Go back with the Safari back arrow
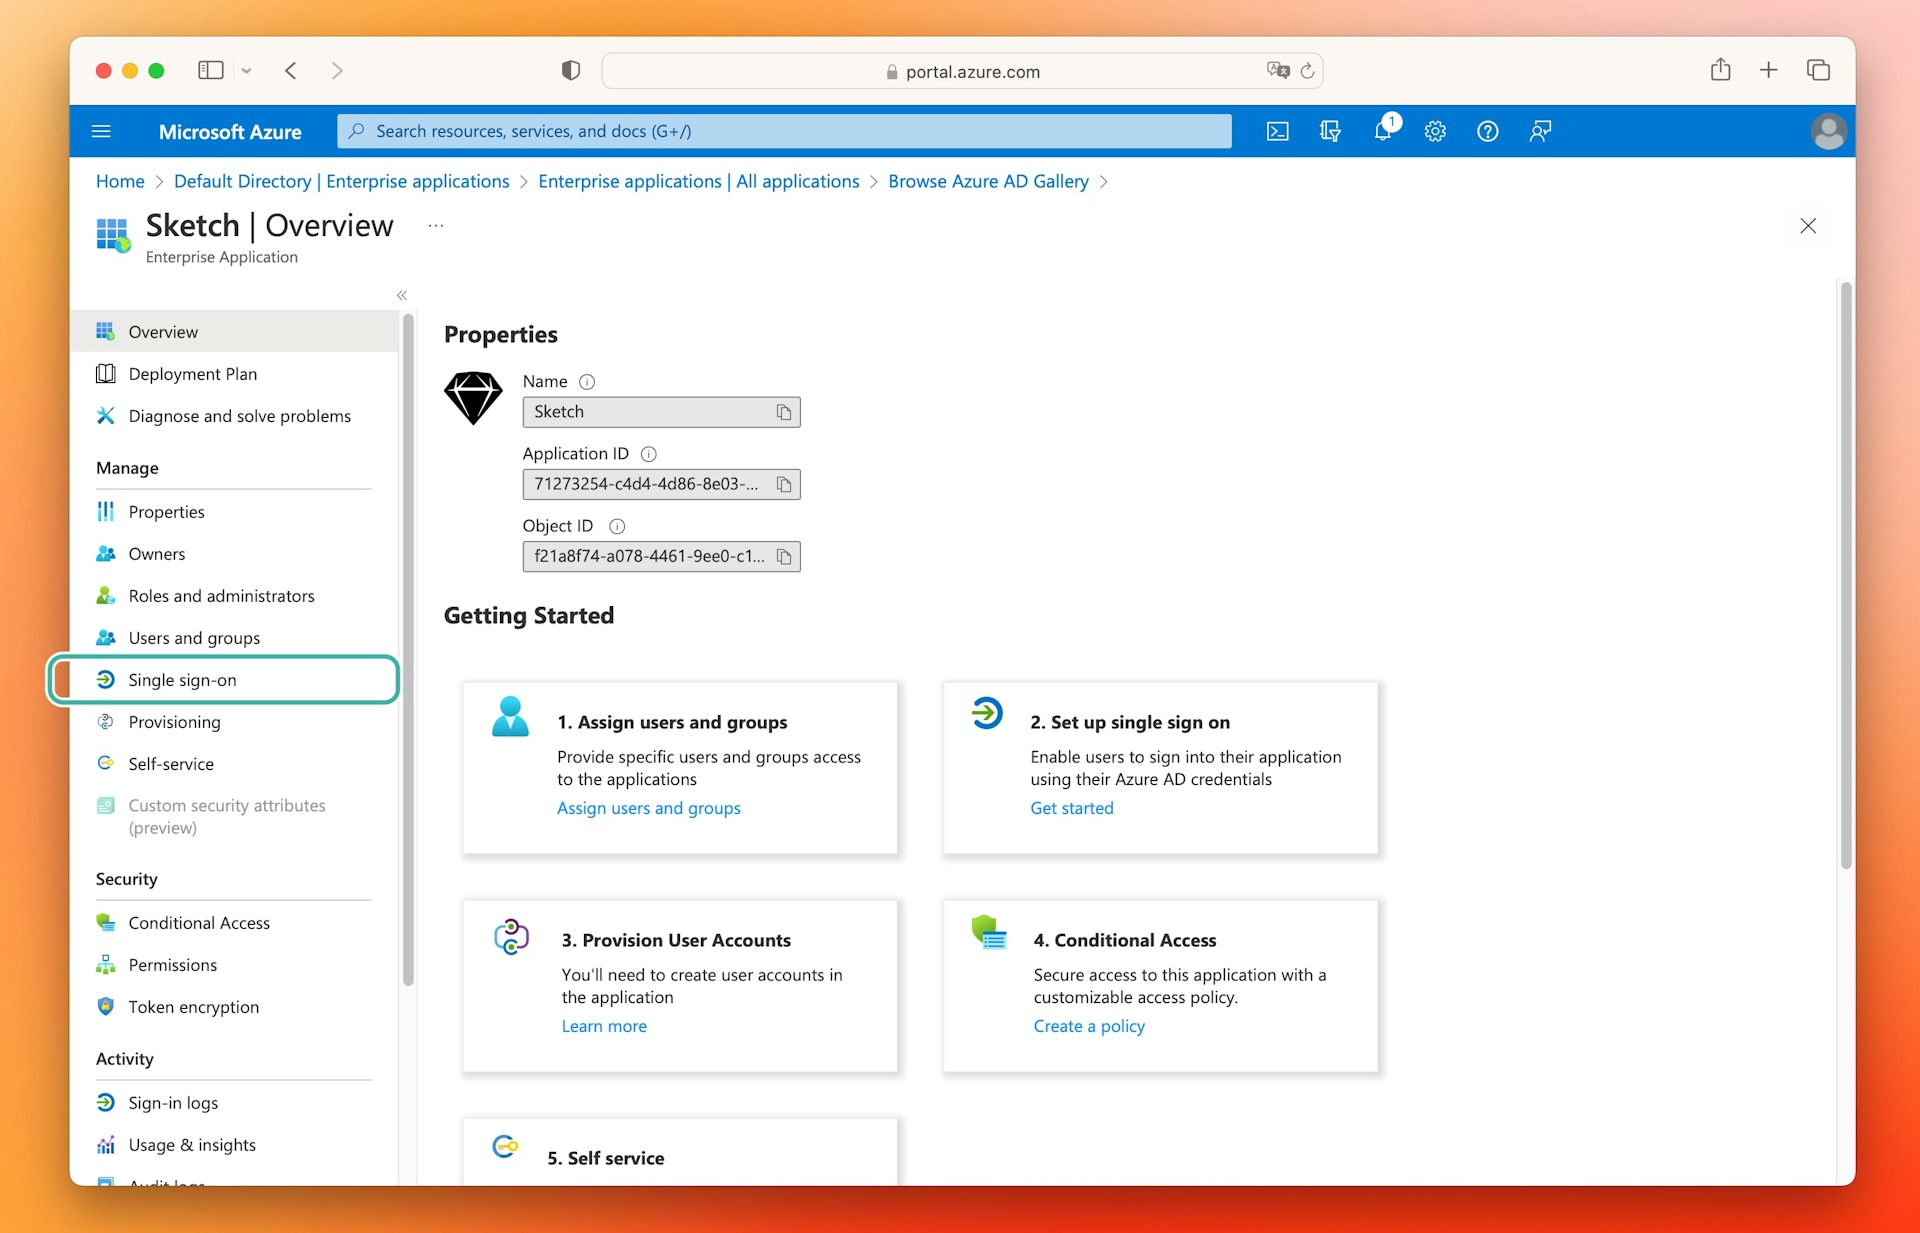Image resolution: width=1920 pixels, height=1233 pixels. [291, 70]
